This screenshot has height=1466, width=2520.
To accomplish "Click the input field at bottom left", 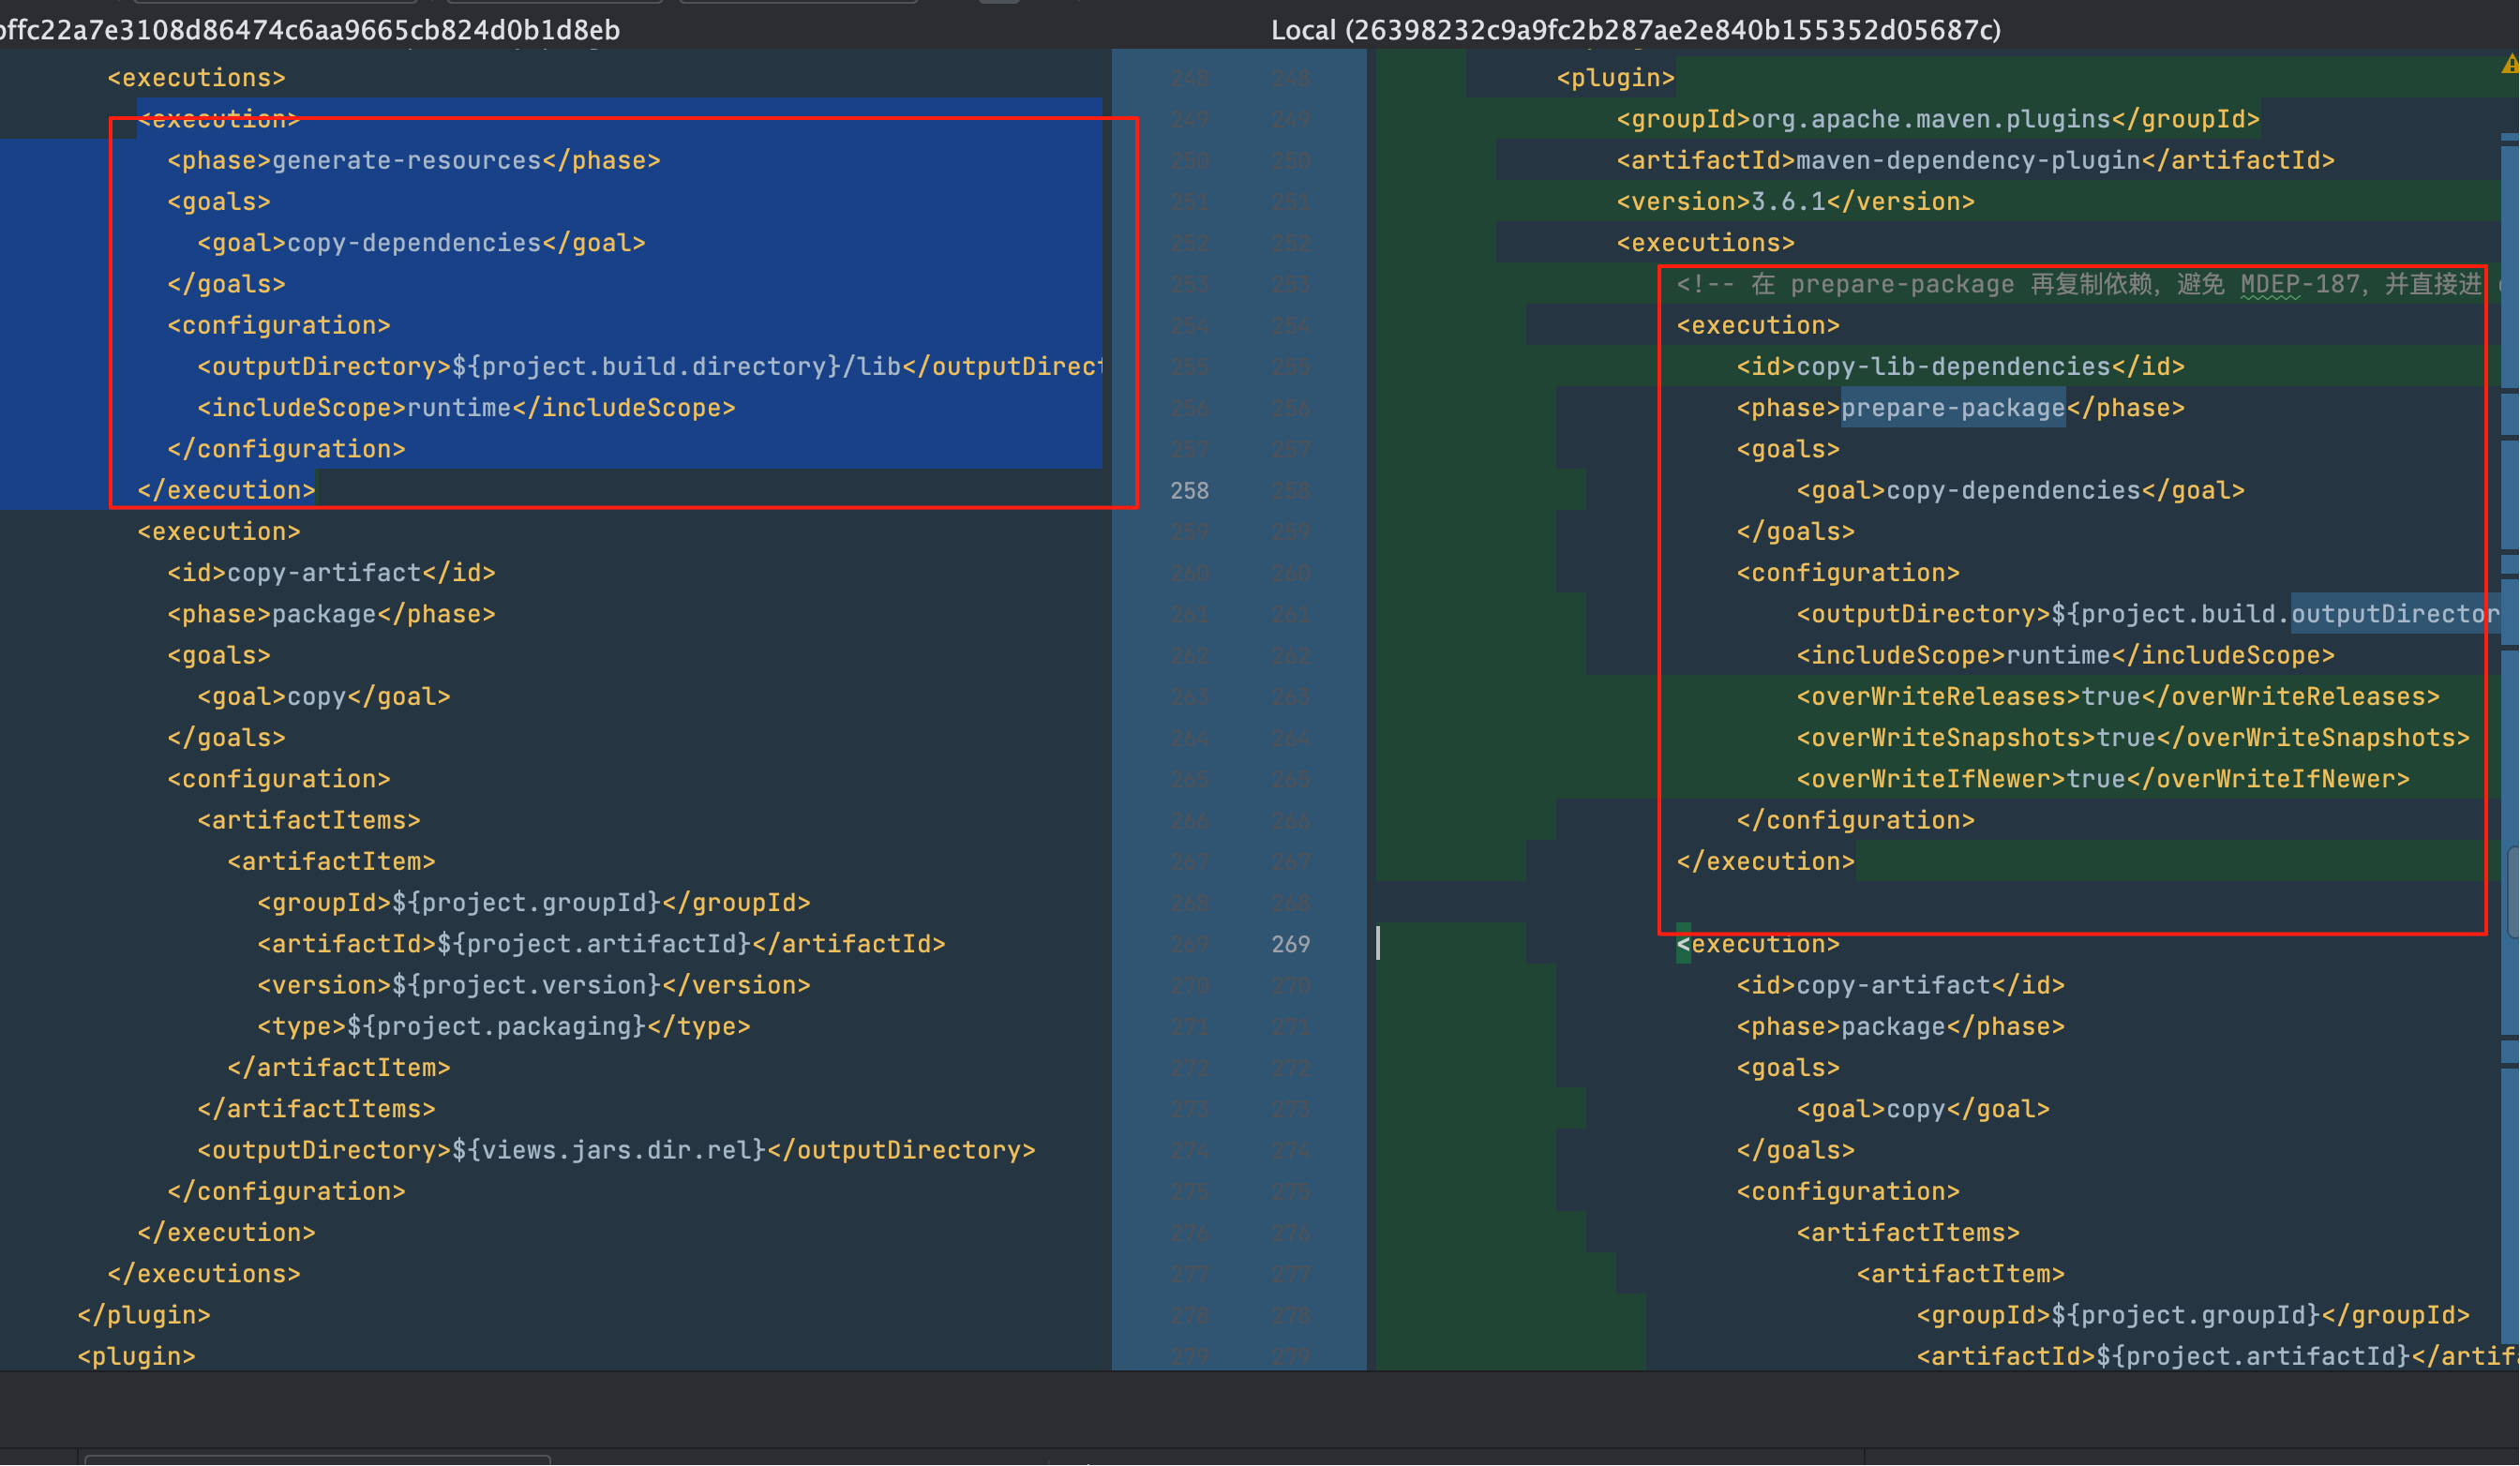I will tap(317, 1460).
